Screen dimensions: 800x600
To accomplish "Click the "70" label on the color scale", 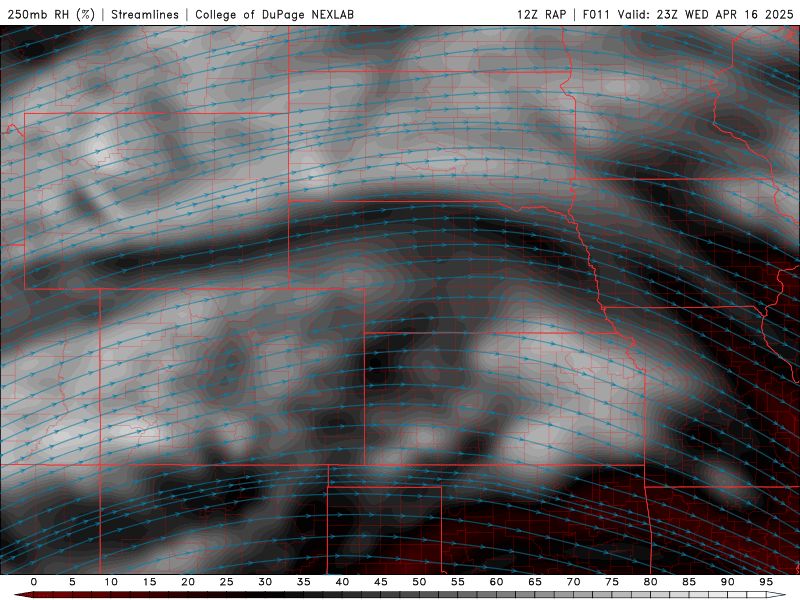I will pos(573,582).
